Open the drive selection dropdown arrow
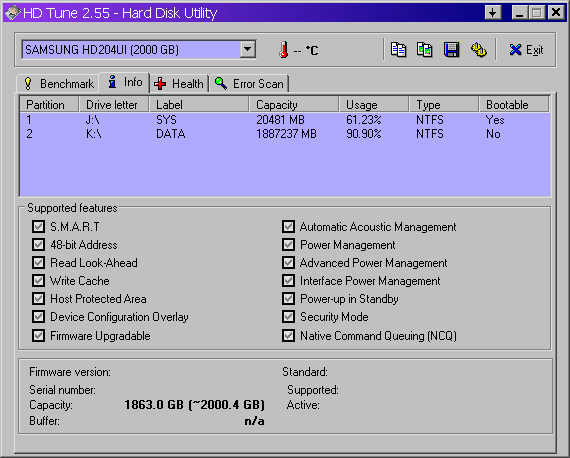The image size is (570, 458). tap(248, 49)
